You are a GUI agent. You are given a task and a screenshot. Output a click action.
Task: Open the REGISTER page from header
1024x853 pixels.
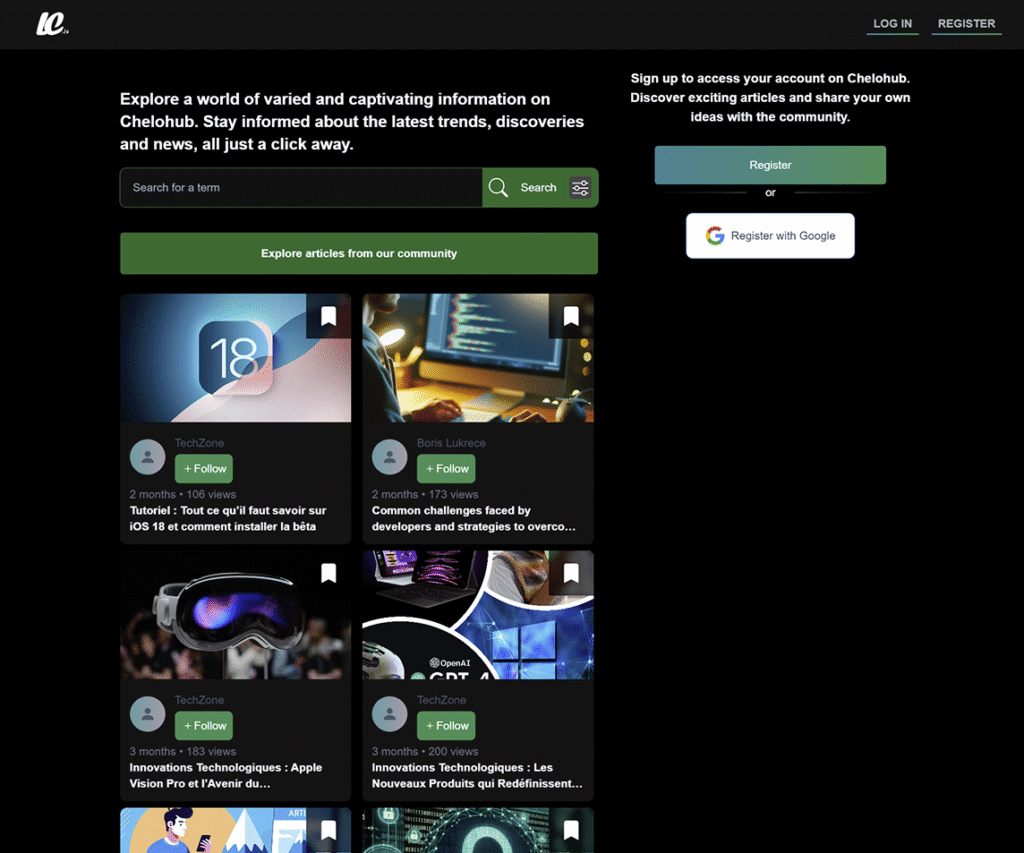[x=966, y=24]
